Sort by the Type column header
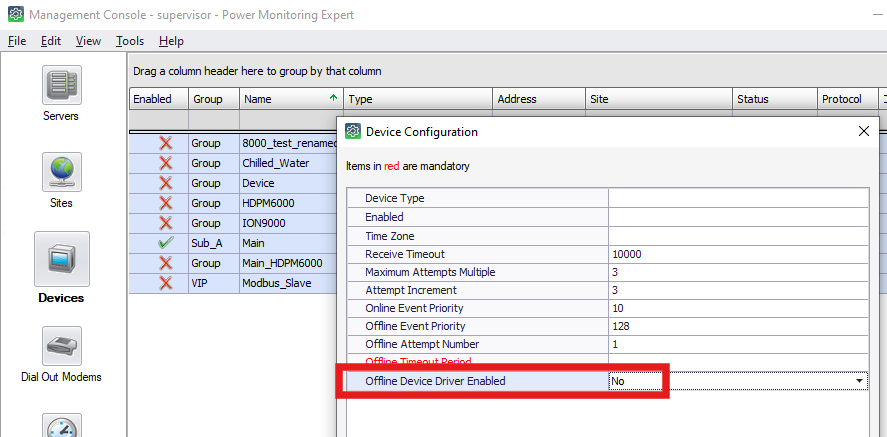887x437 pixels. 418,99
